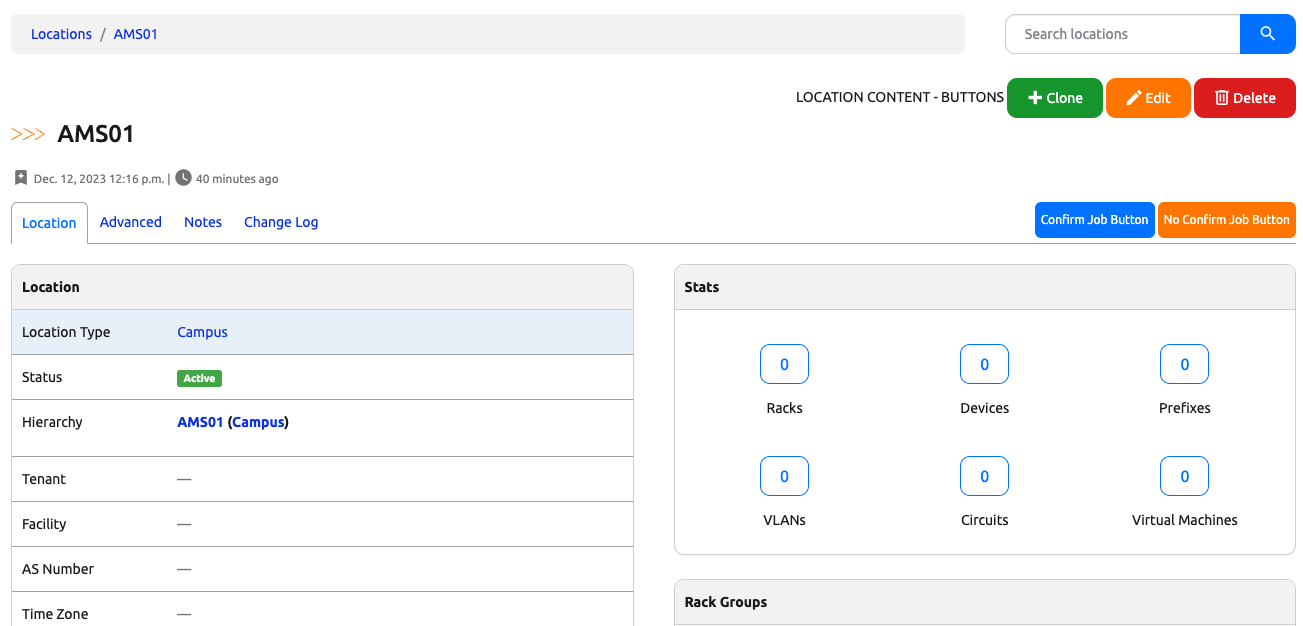Image resolution: width=1303 pixels, height=626 pixels.
Task: Click the plus icon on the Clone button
Action: [1035, 98]
